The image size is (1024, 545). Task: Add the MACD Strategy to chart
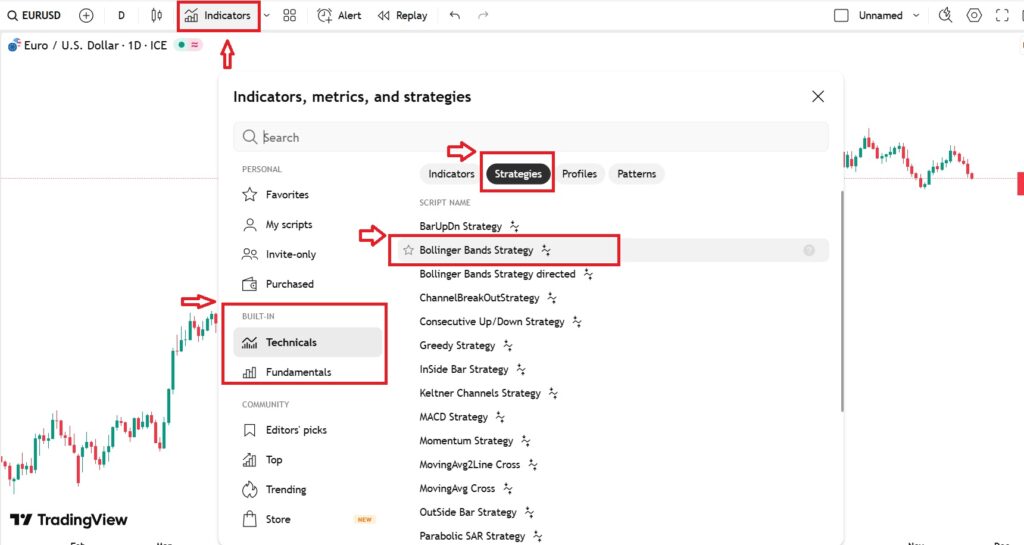point(454,417)
